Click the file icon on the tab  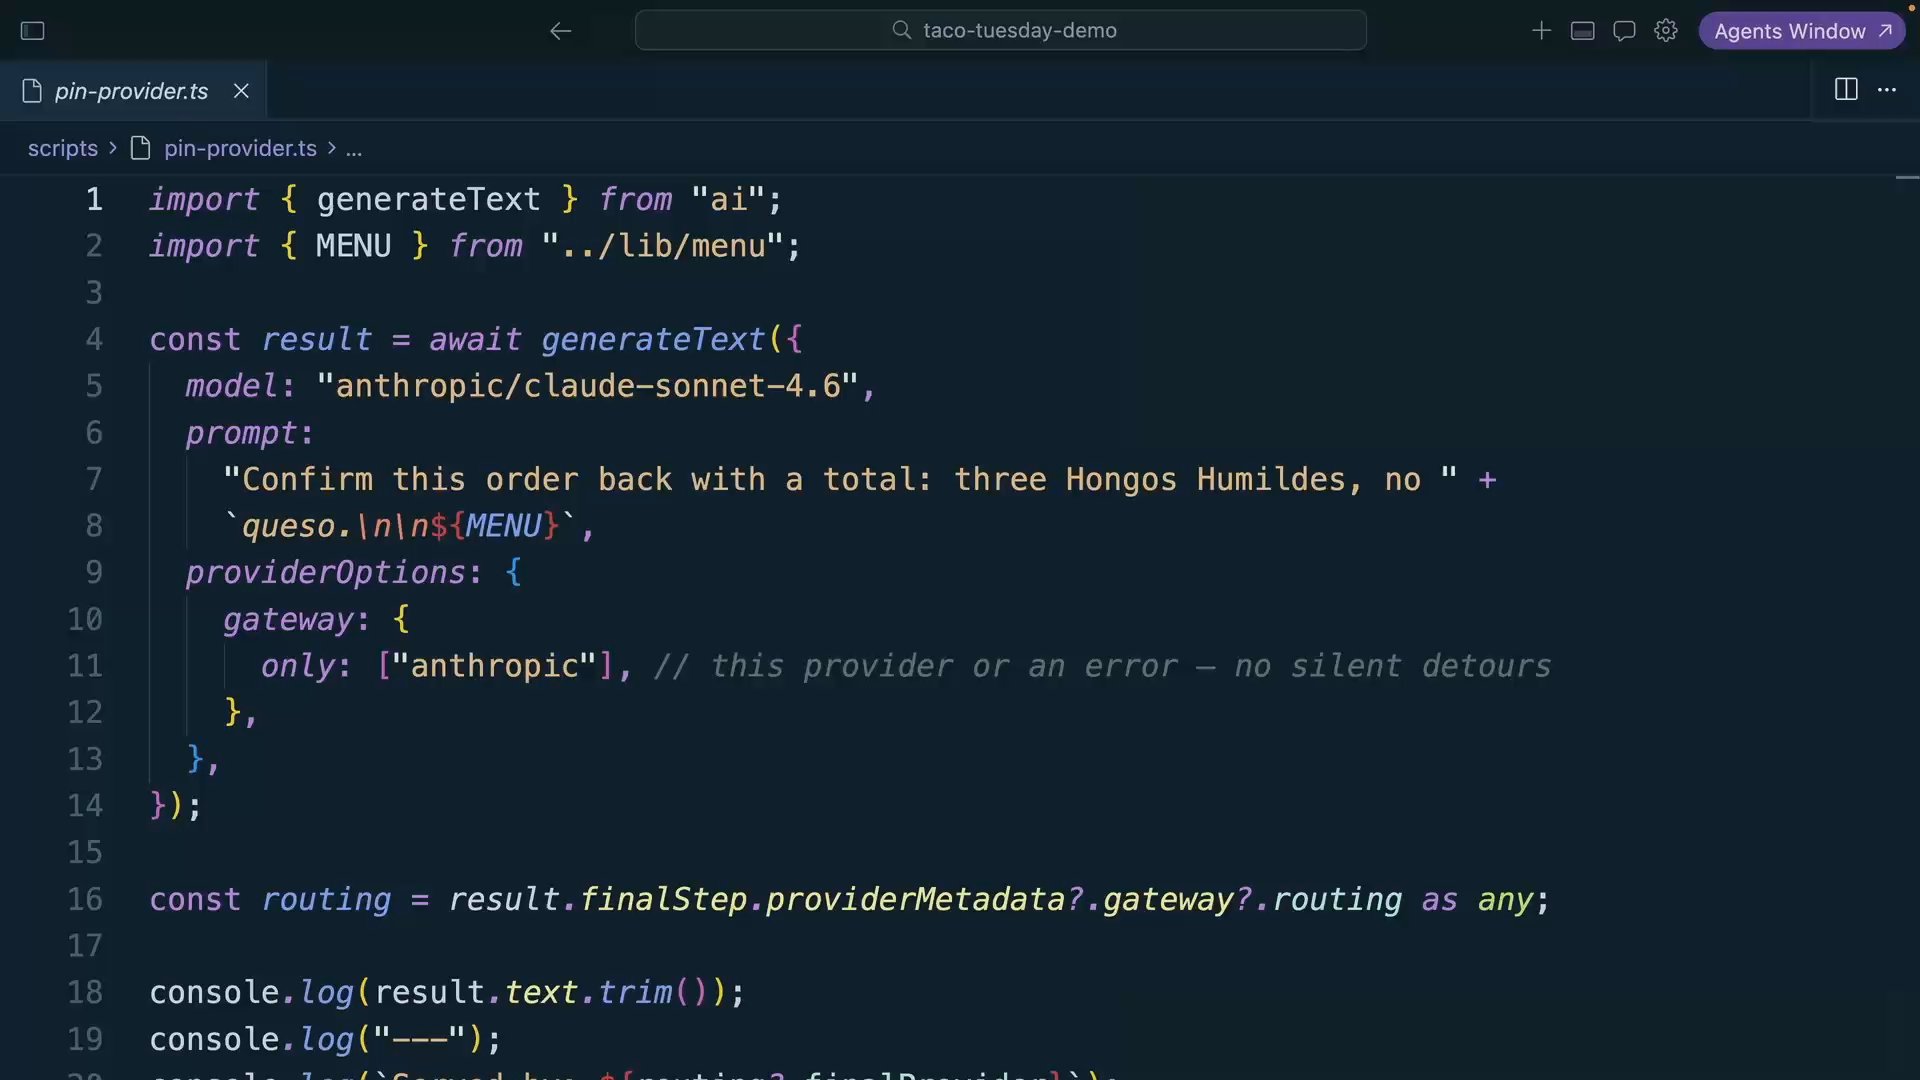pos(32,91)
